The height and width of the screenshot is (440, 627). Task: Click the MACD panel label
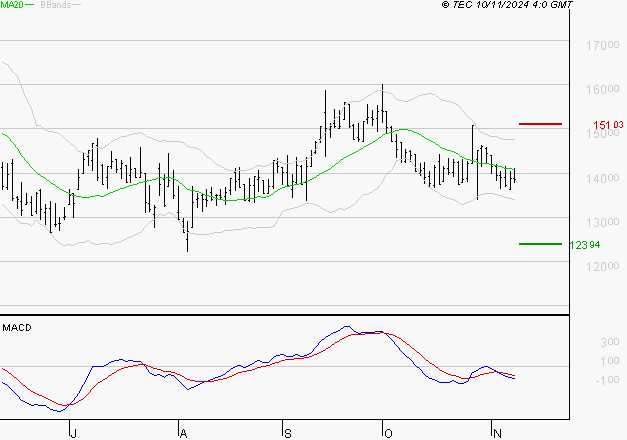tap(17, 328)
